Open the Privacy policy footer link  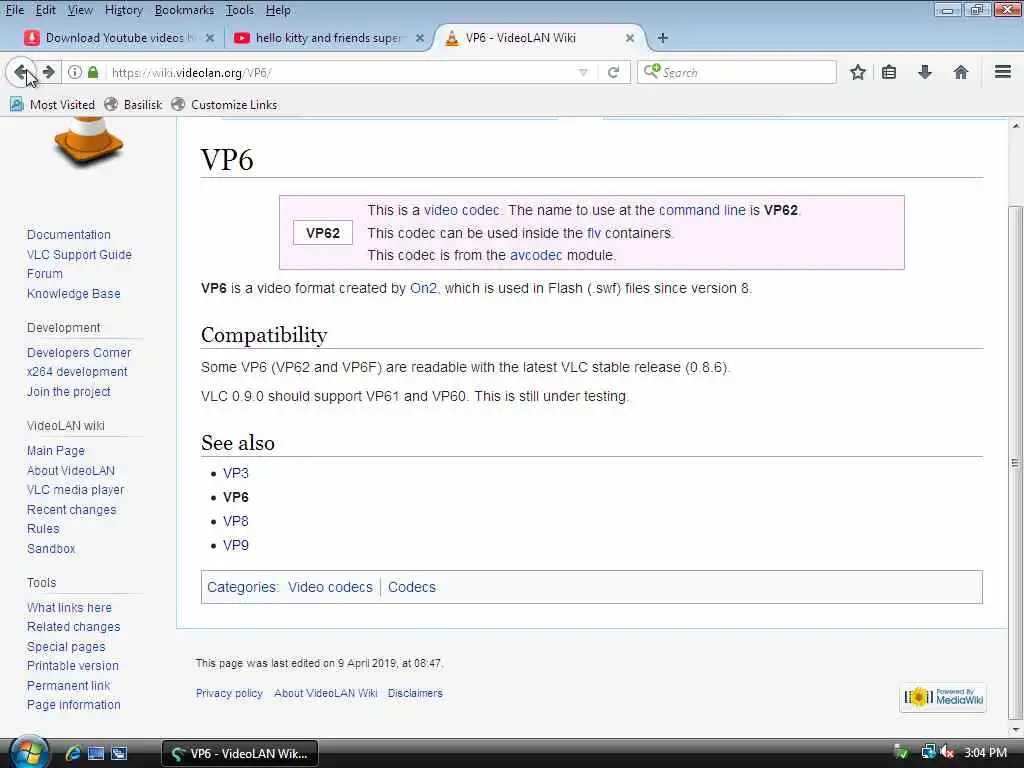click(229, 694)
